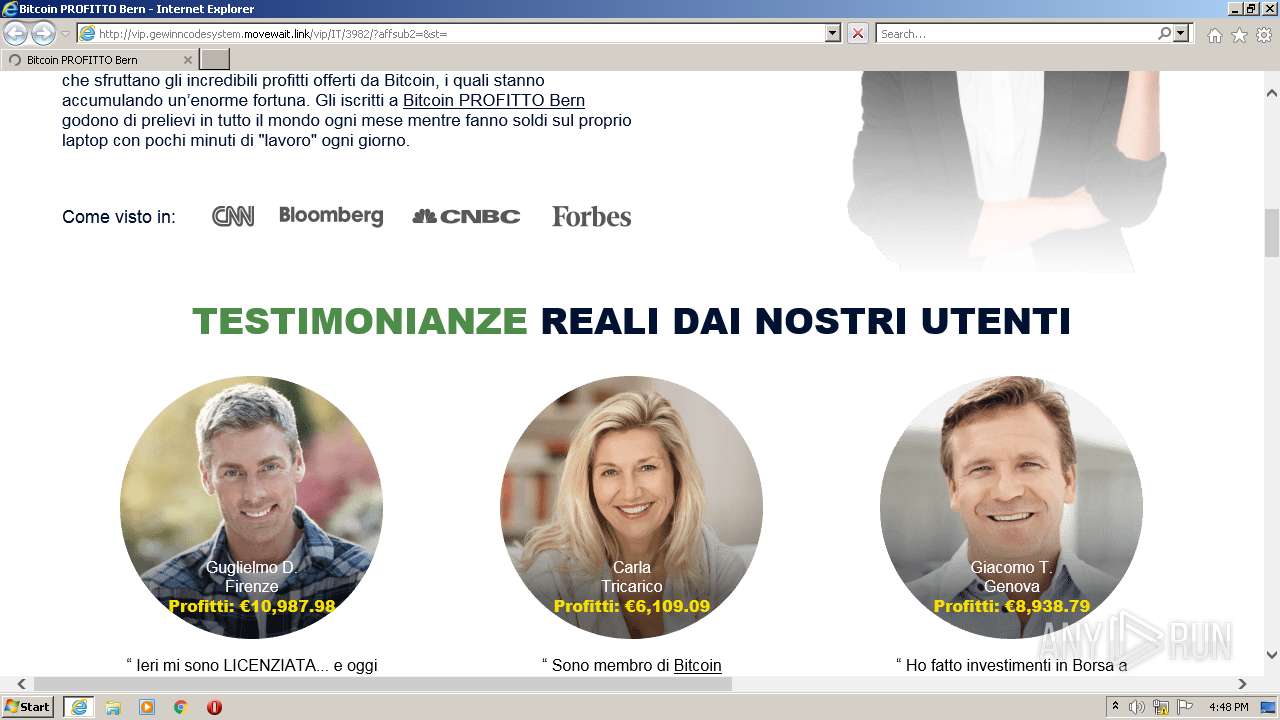Show hidden tray icons arrow

click(1116, 707)
